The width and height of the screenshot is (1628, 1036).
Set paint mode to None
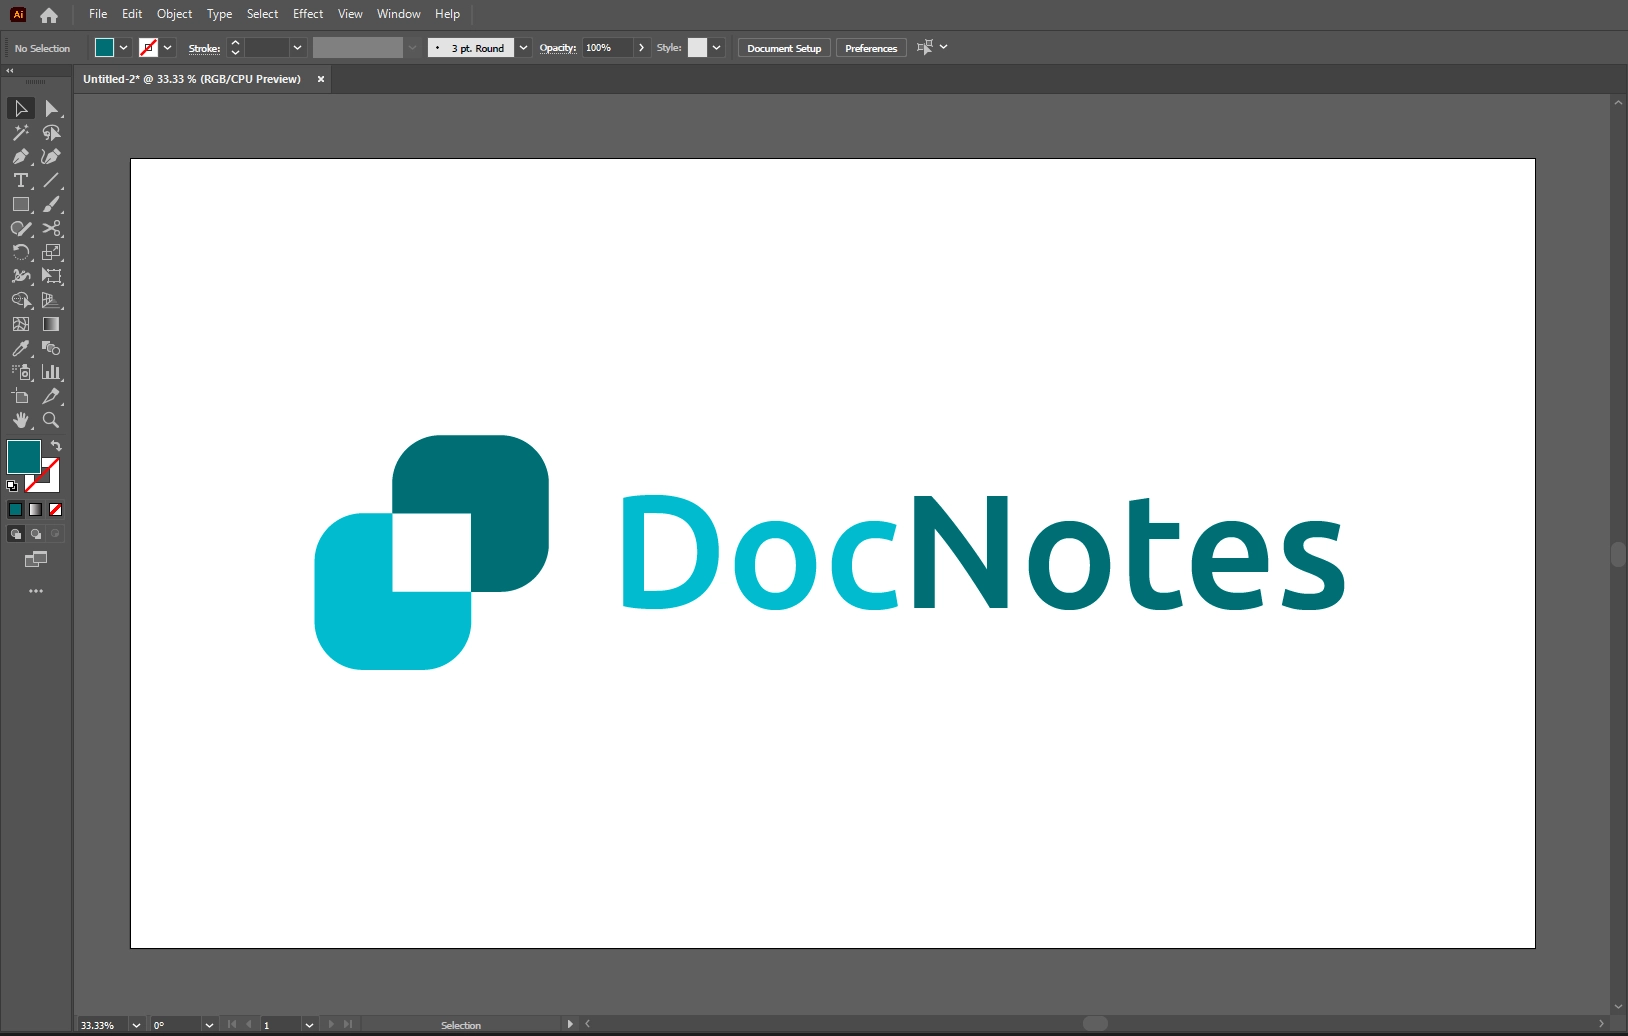[x=56, y=509]
